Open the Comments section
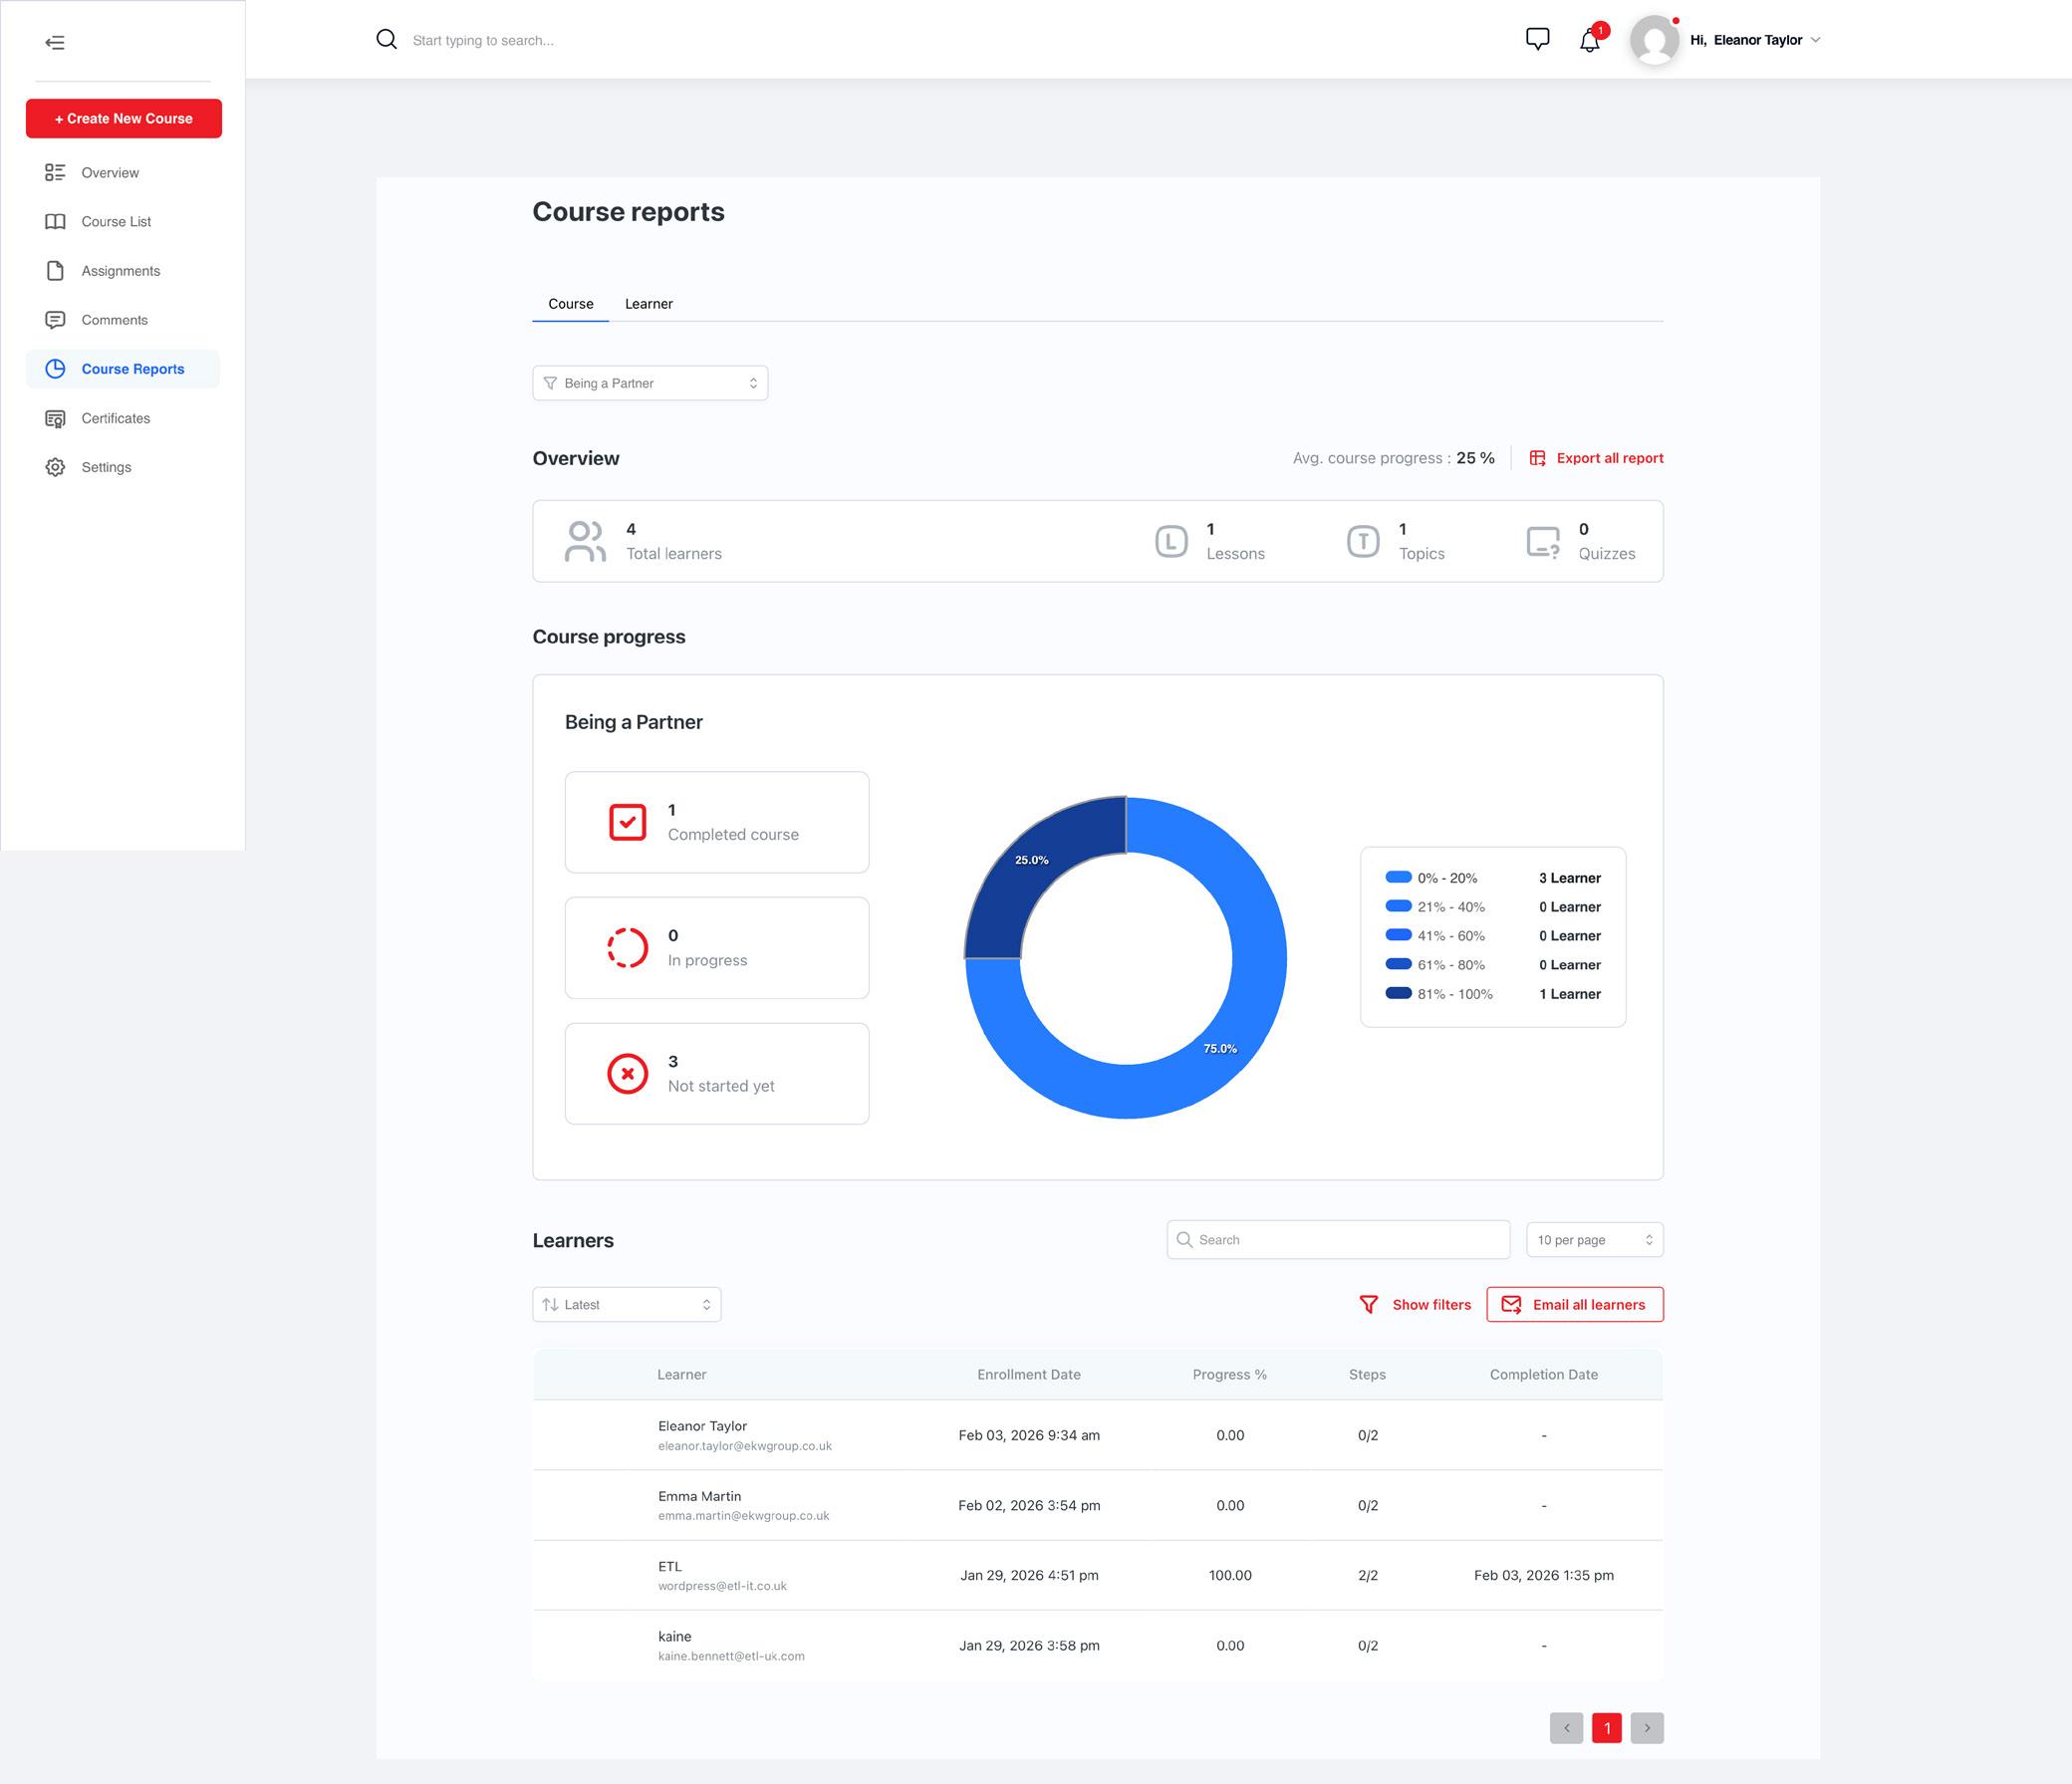This screenshot has height=1784, width=2072. tap(114, 320)
